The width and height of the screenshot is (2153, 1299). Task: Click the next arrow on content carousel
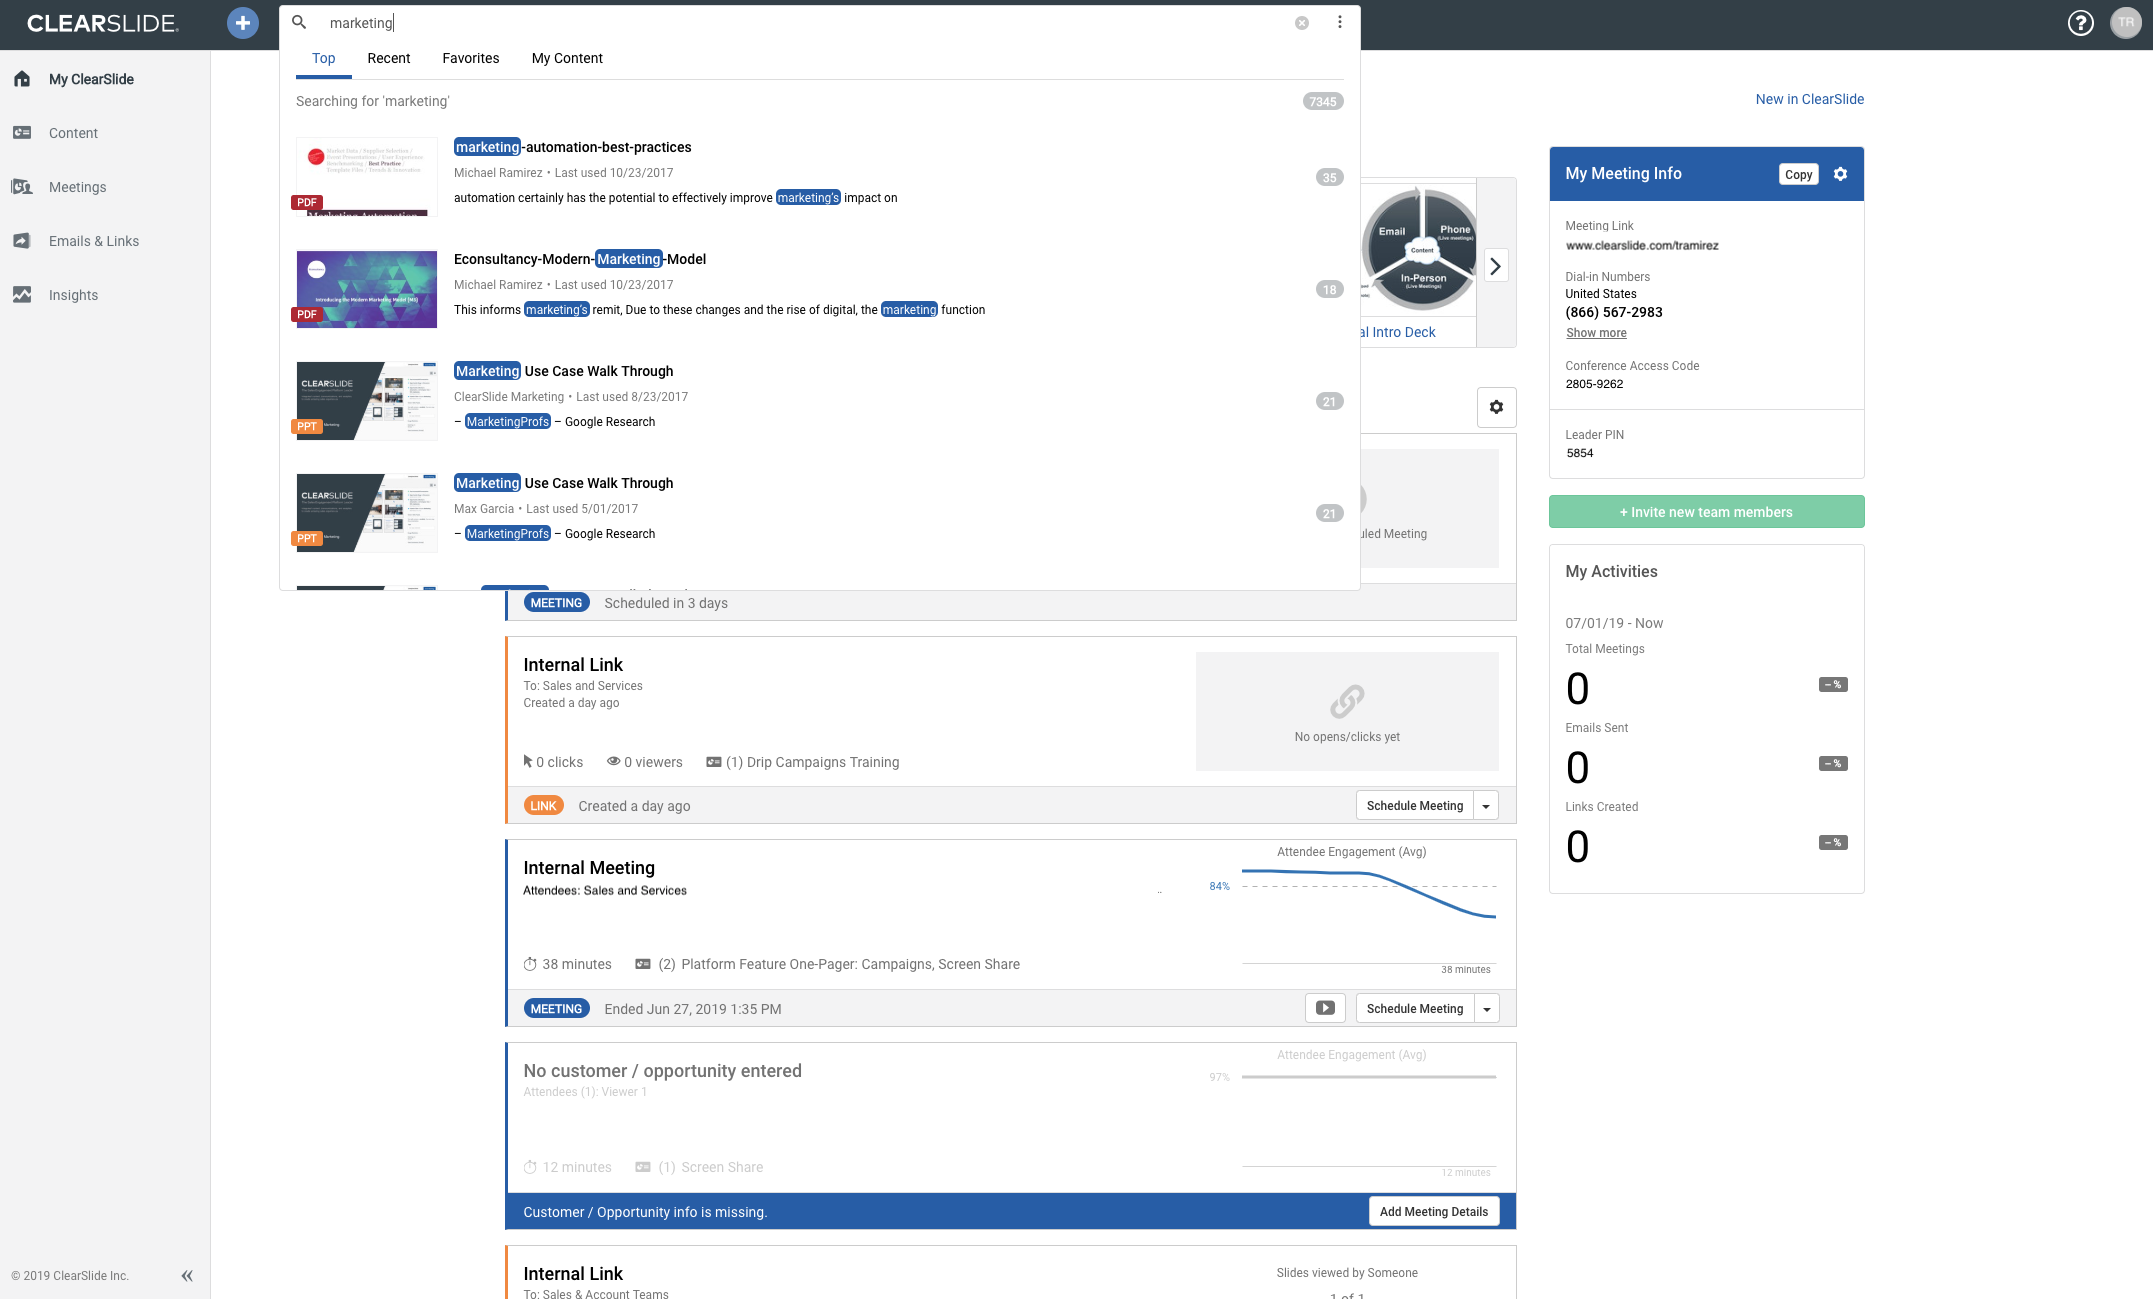(1496, 266)
